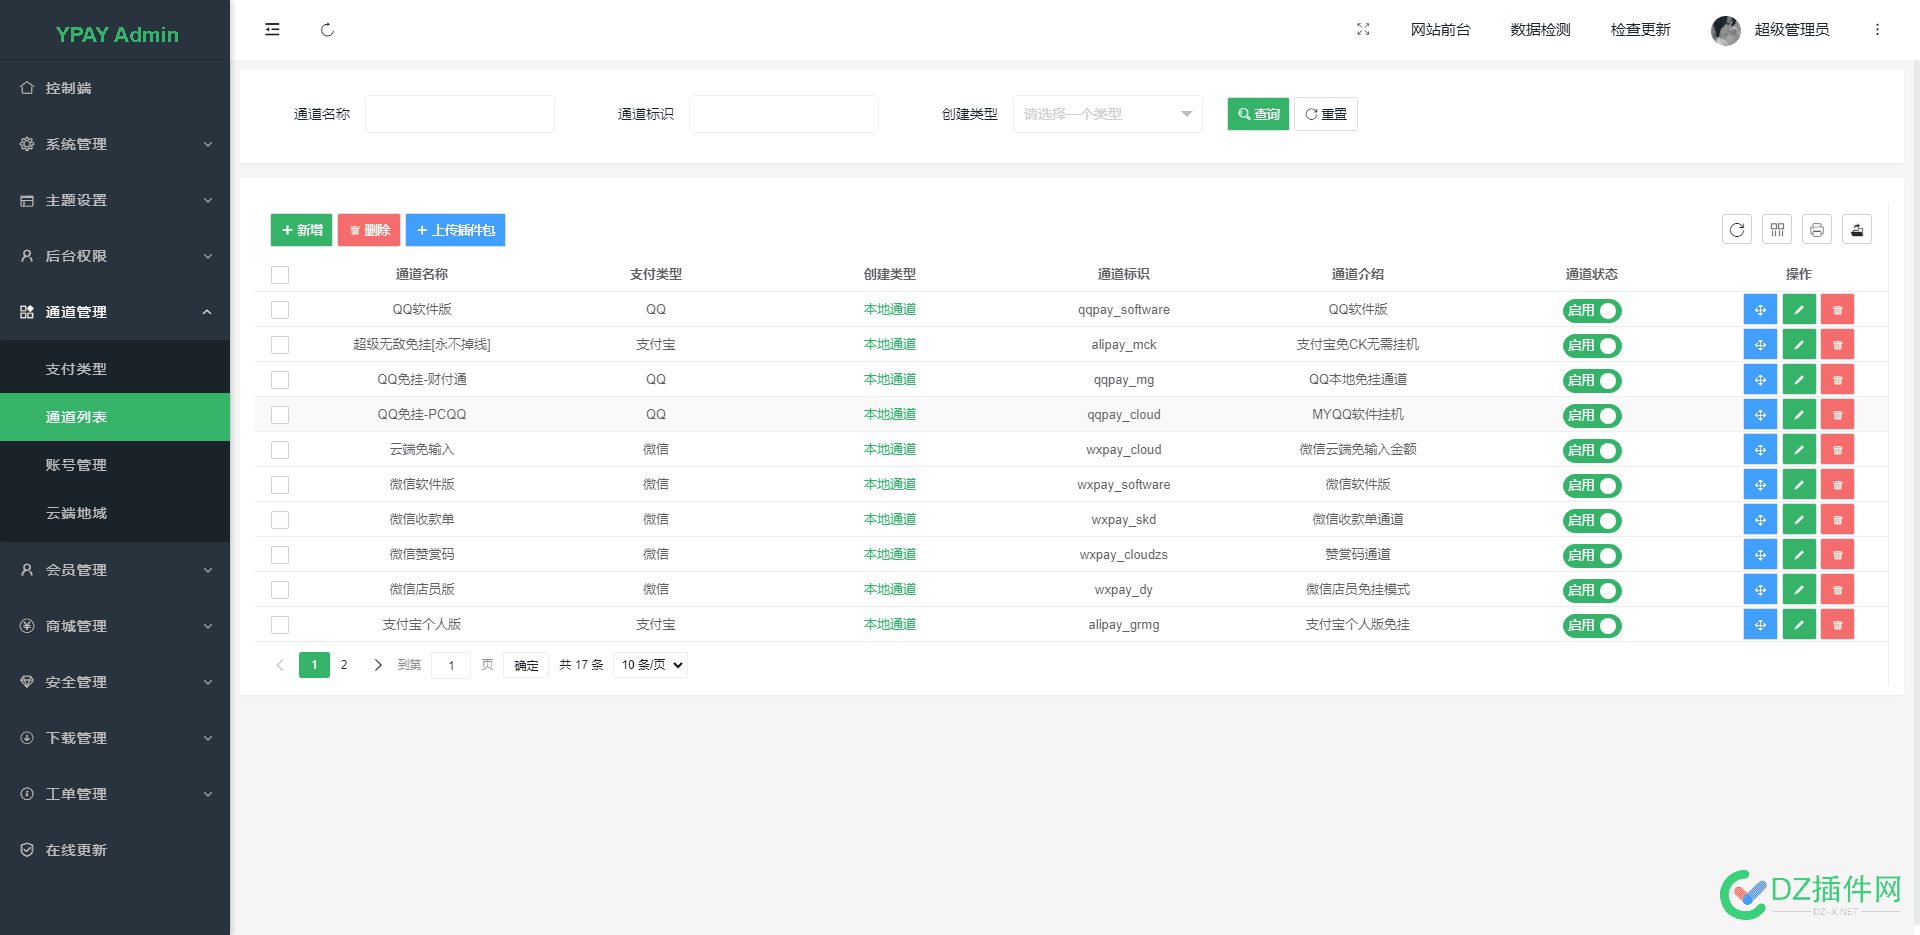Open the 账号管理 submenu item
Screen dimensions: 1920x935
115,465
